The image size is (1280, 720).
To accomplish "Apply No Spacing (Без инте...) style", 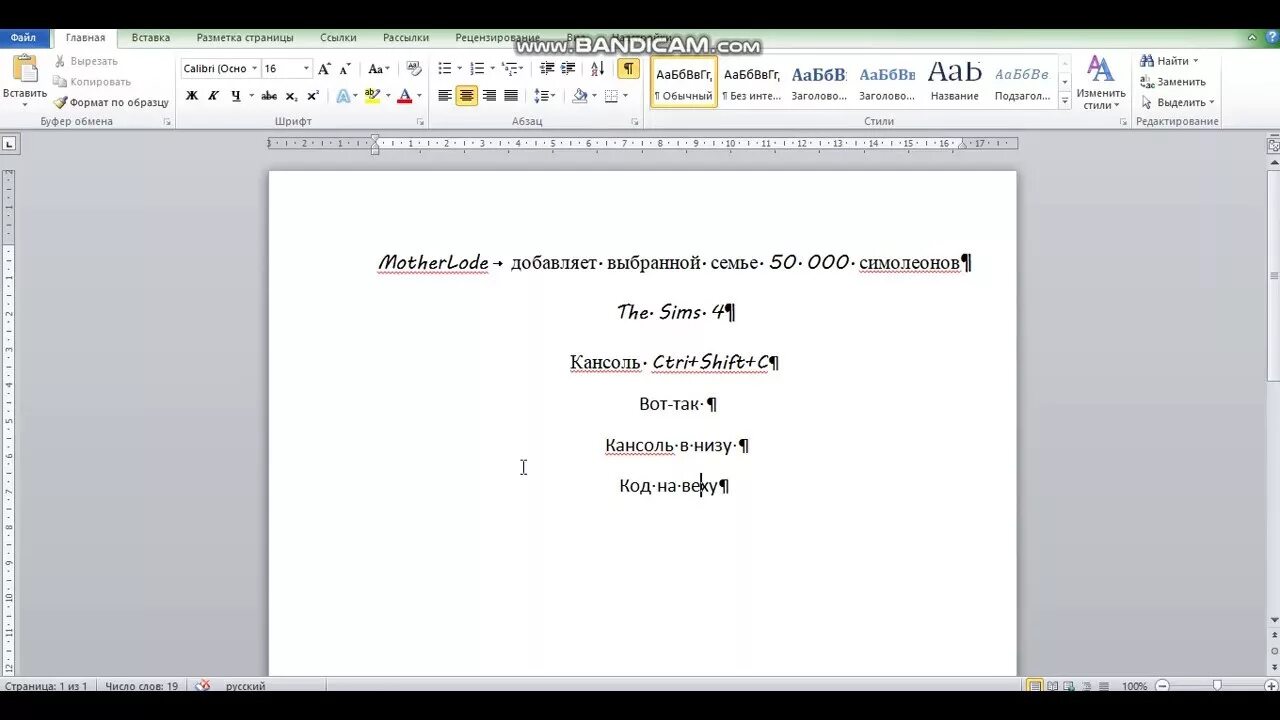I will 752,82.
